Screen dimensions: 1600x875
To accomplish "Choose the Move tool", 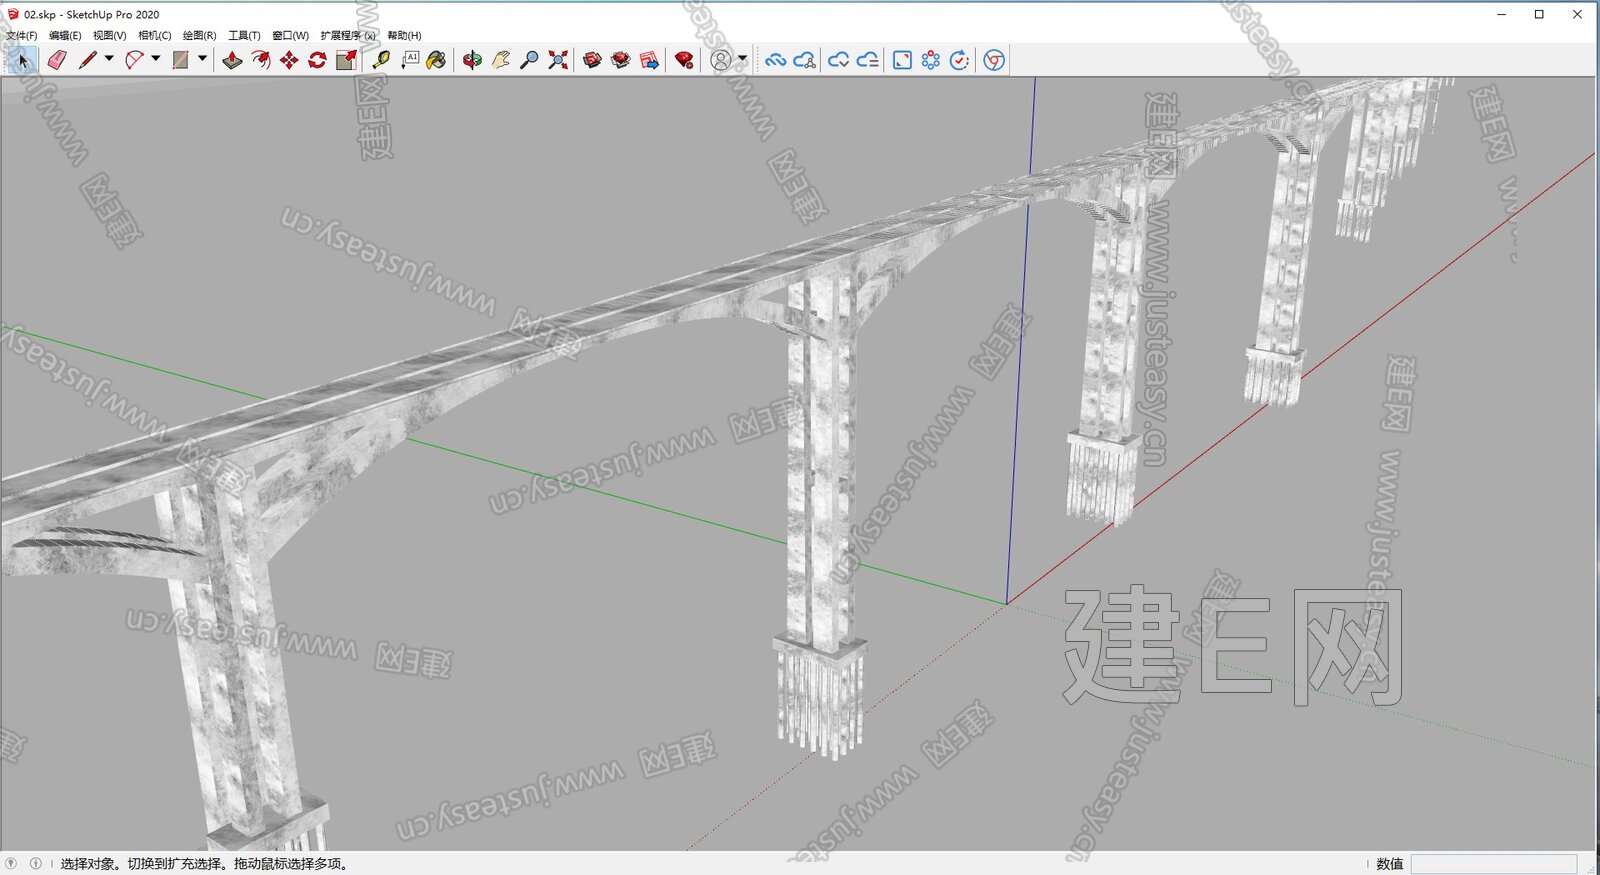I will point(289,60).
